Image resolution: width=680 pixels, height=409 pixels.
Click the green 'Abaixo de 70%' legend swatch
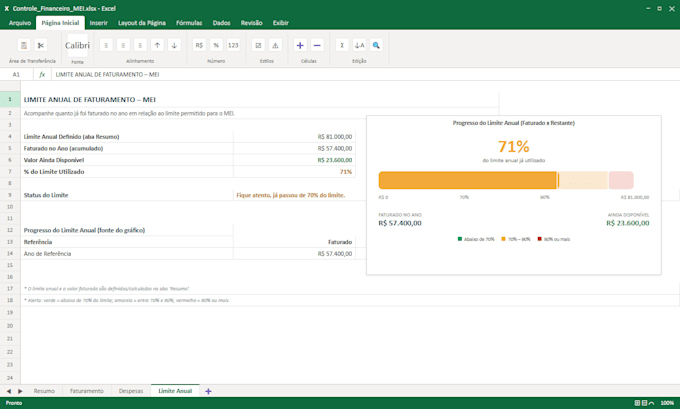click(x=460, y=239)
